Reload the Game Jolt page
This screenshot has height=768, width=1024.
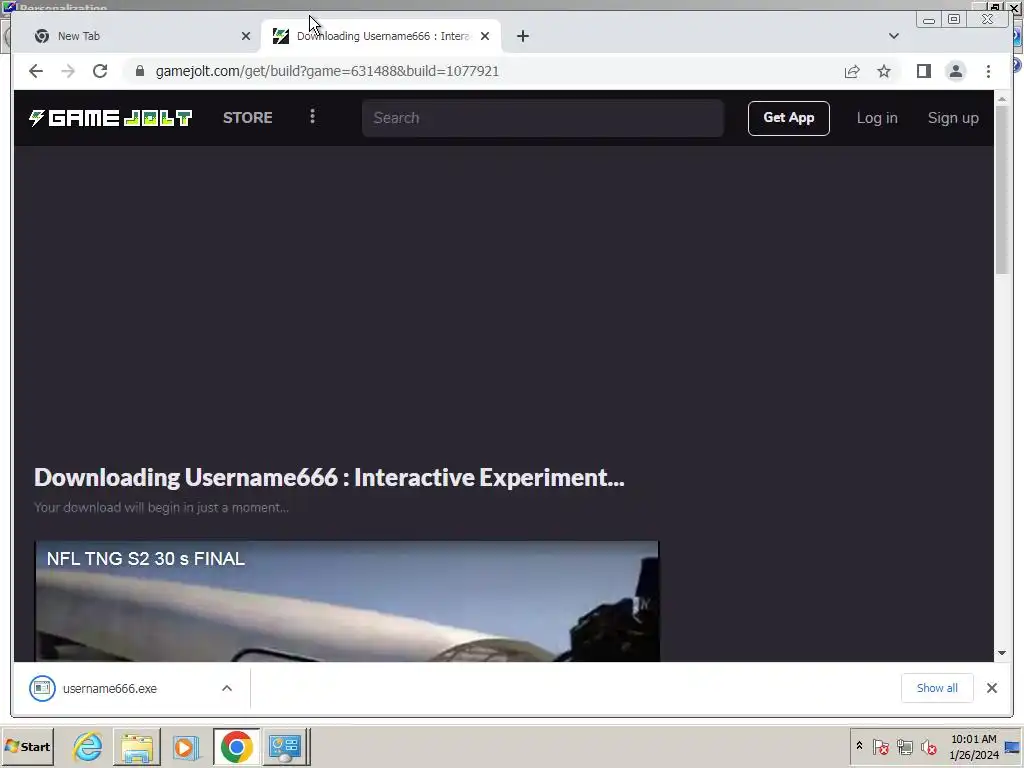coord(100,71)
